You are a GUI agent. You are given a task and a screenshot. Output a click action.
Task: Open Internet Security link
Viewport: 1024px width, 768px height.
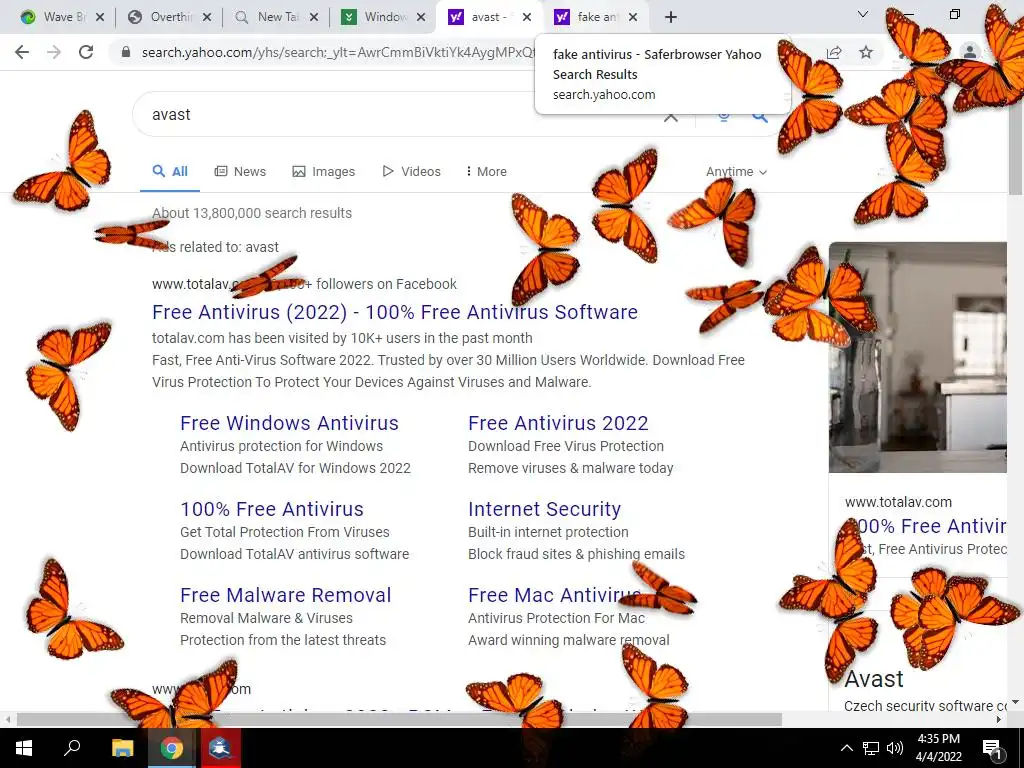pos(544,509)
